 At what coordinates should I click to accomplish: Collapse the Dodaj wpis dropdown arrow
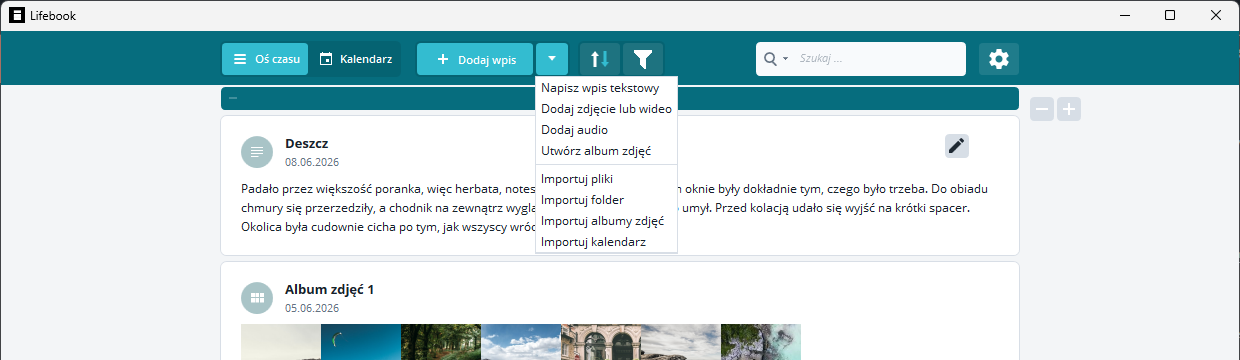(553, 59)
